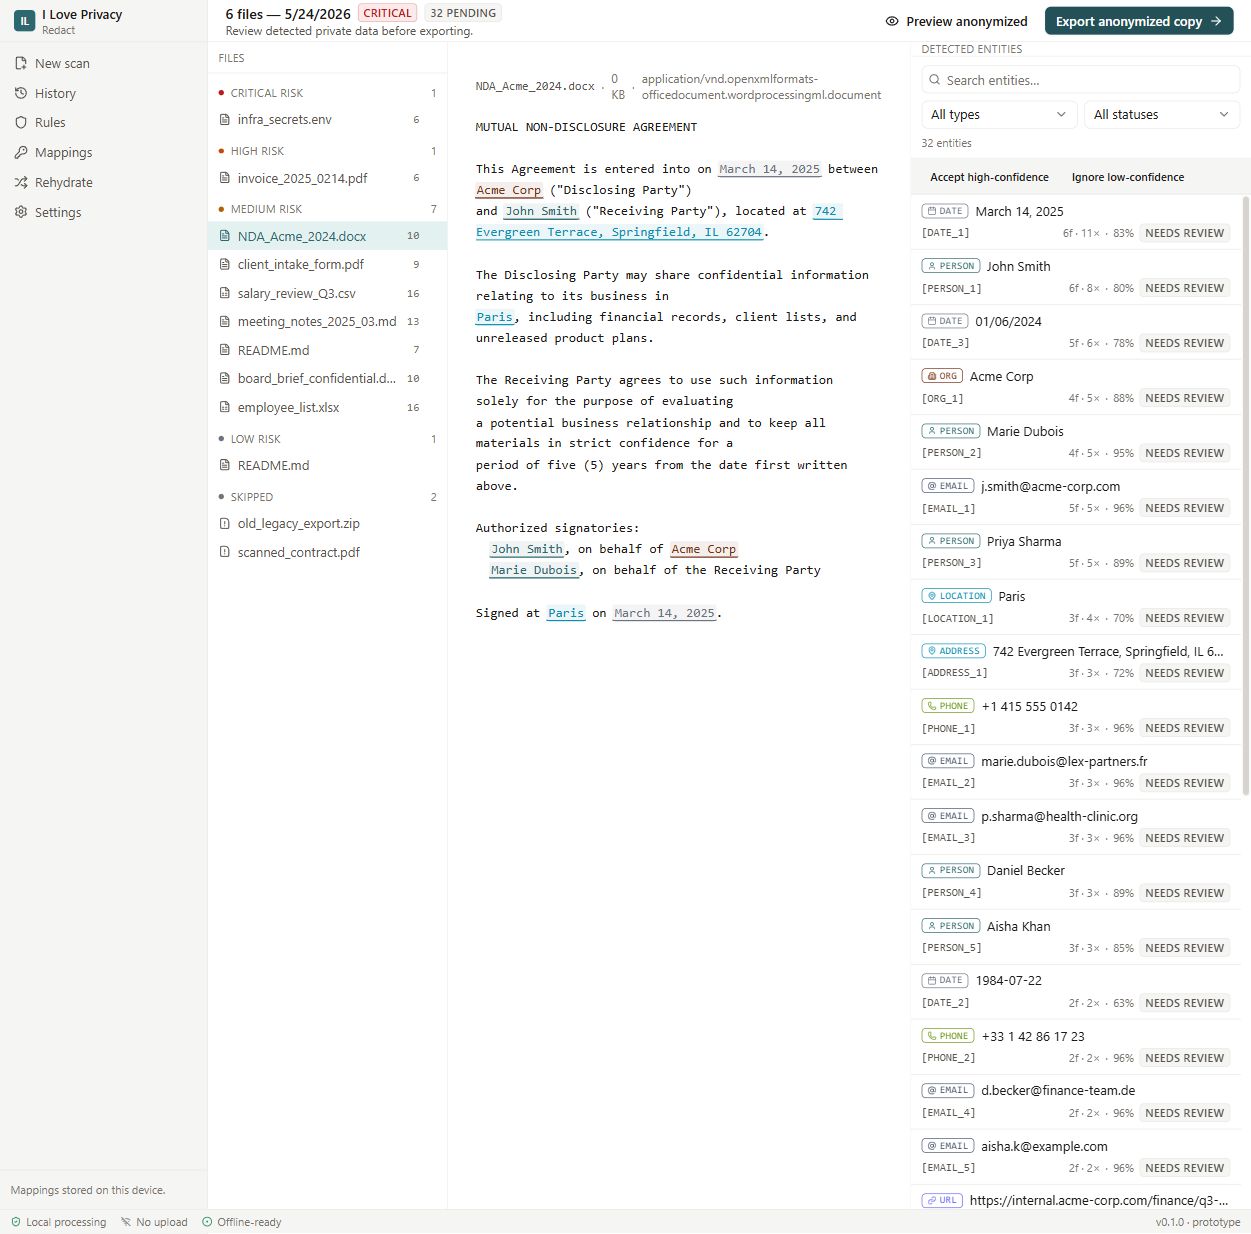Image resolution: width=1251 pixels, height=1234 pixels.
Task: Click NEEDS REVIEW for Daniel Becker
Action: coord(1184,893)
